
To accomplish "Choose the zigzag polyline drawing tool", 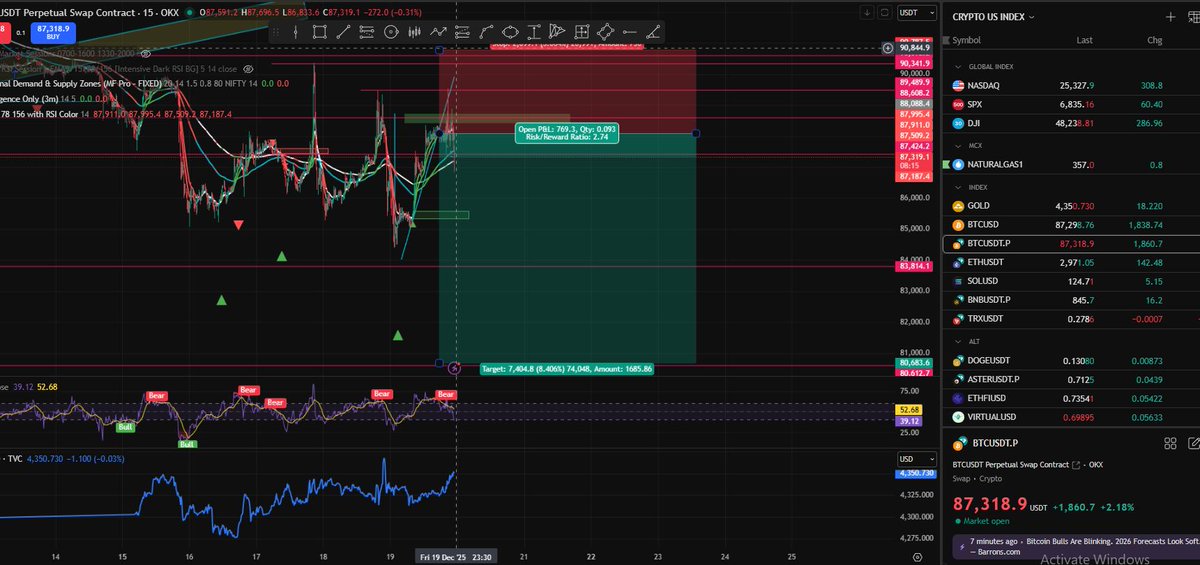I will [x=438, y=31].
